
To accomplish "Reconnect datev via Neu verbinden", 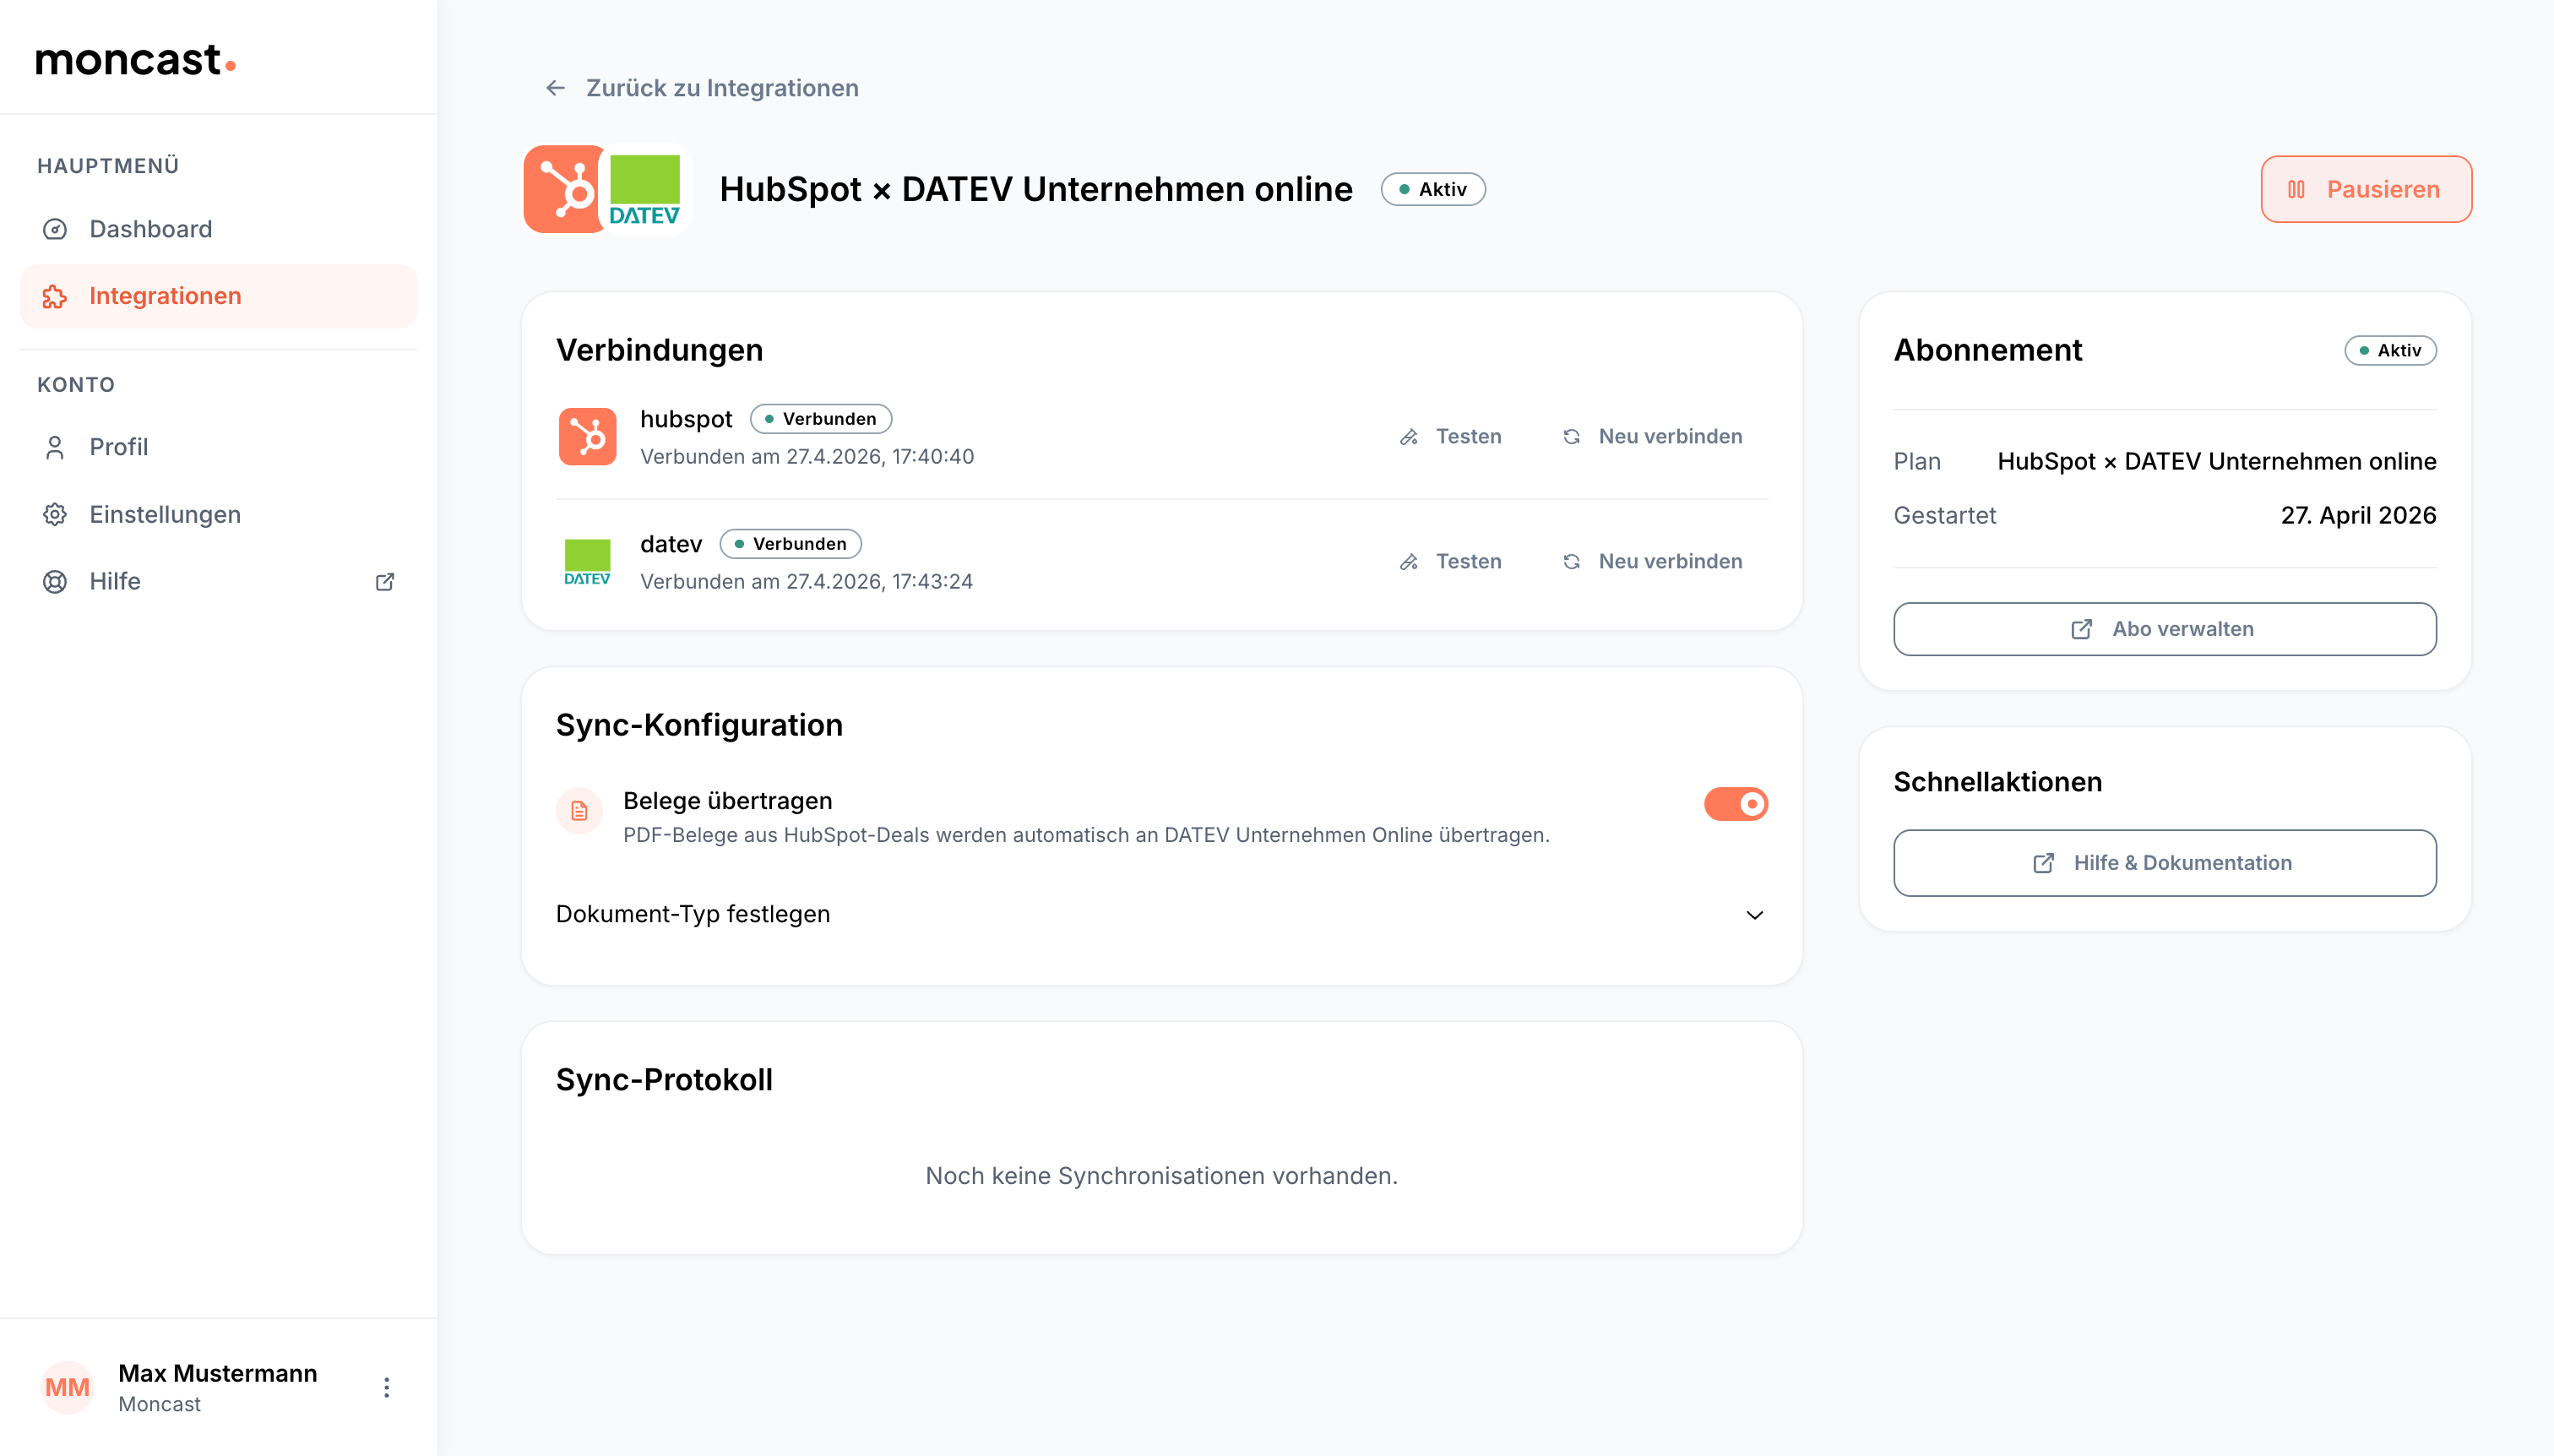I will pos(1653,561).
